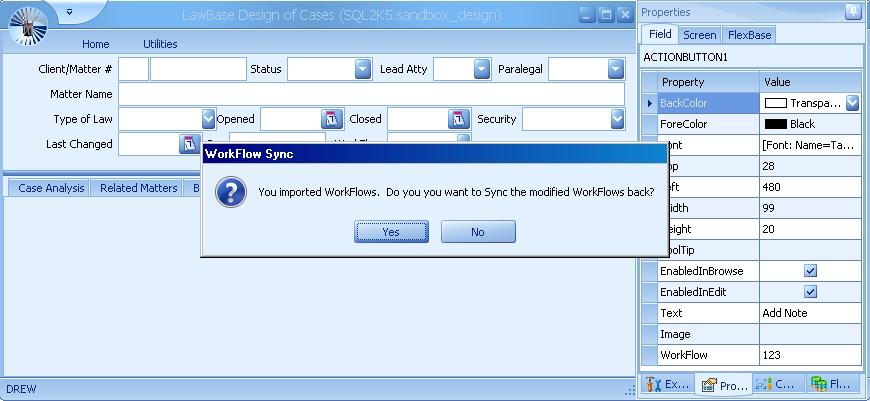
Task: Click the second Client/Matter # input box
Action: point(198,69)
